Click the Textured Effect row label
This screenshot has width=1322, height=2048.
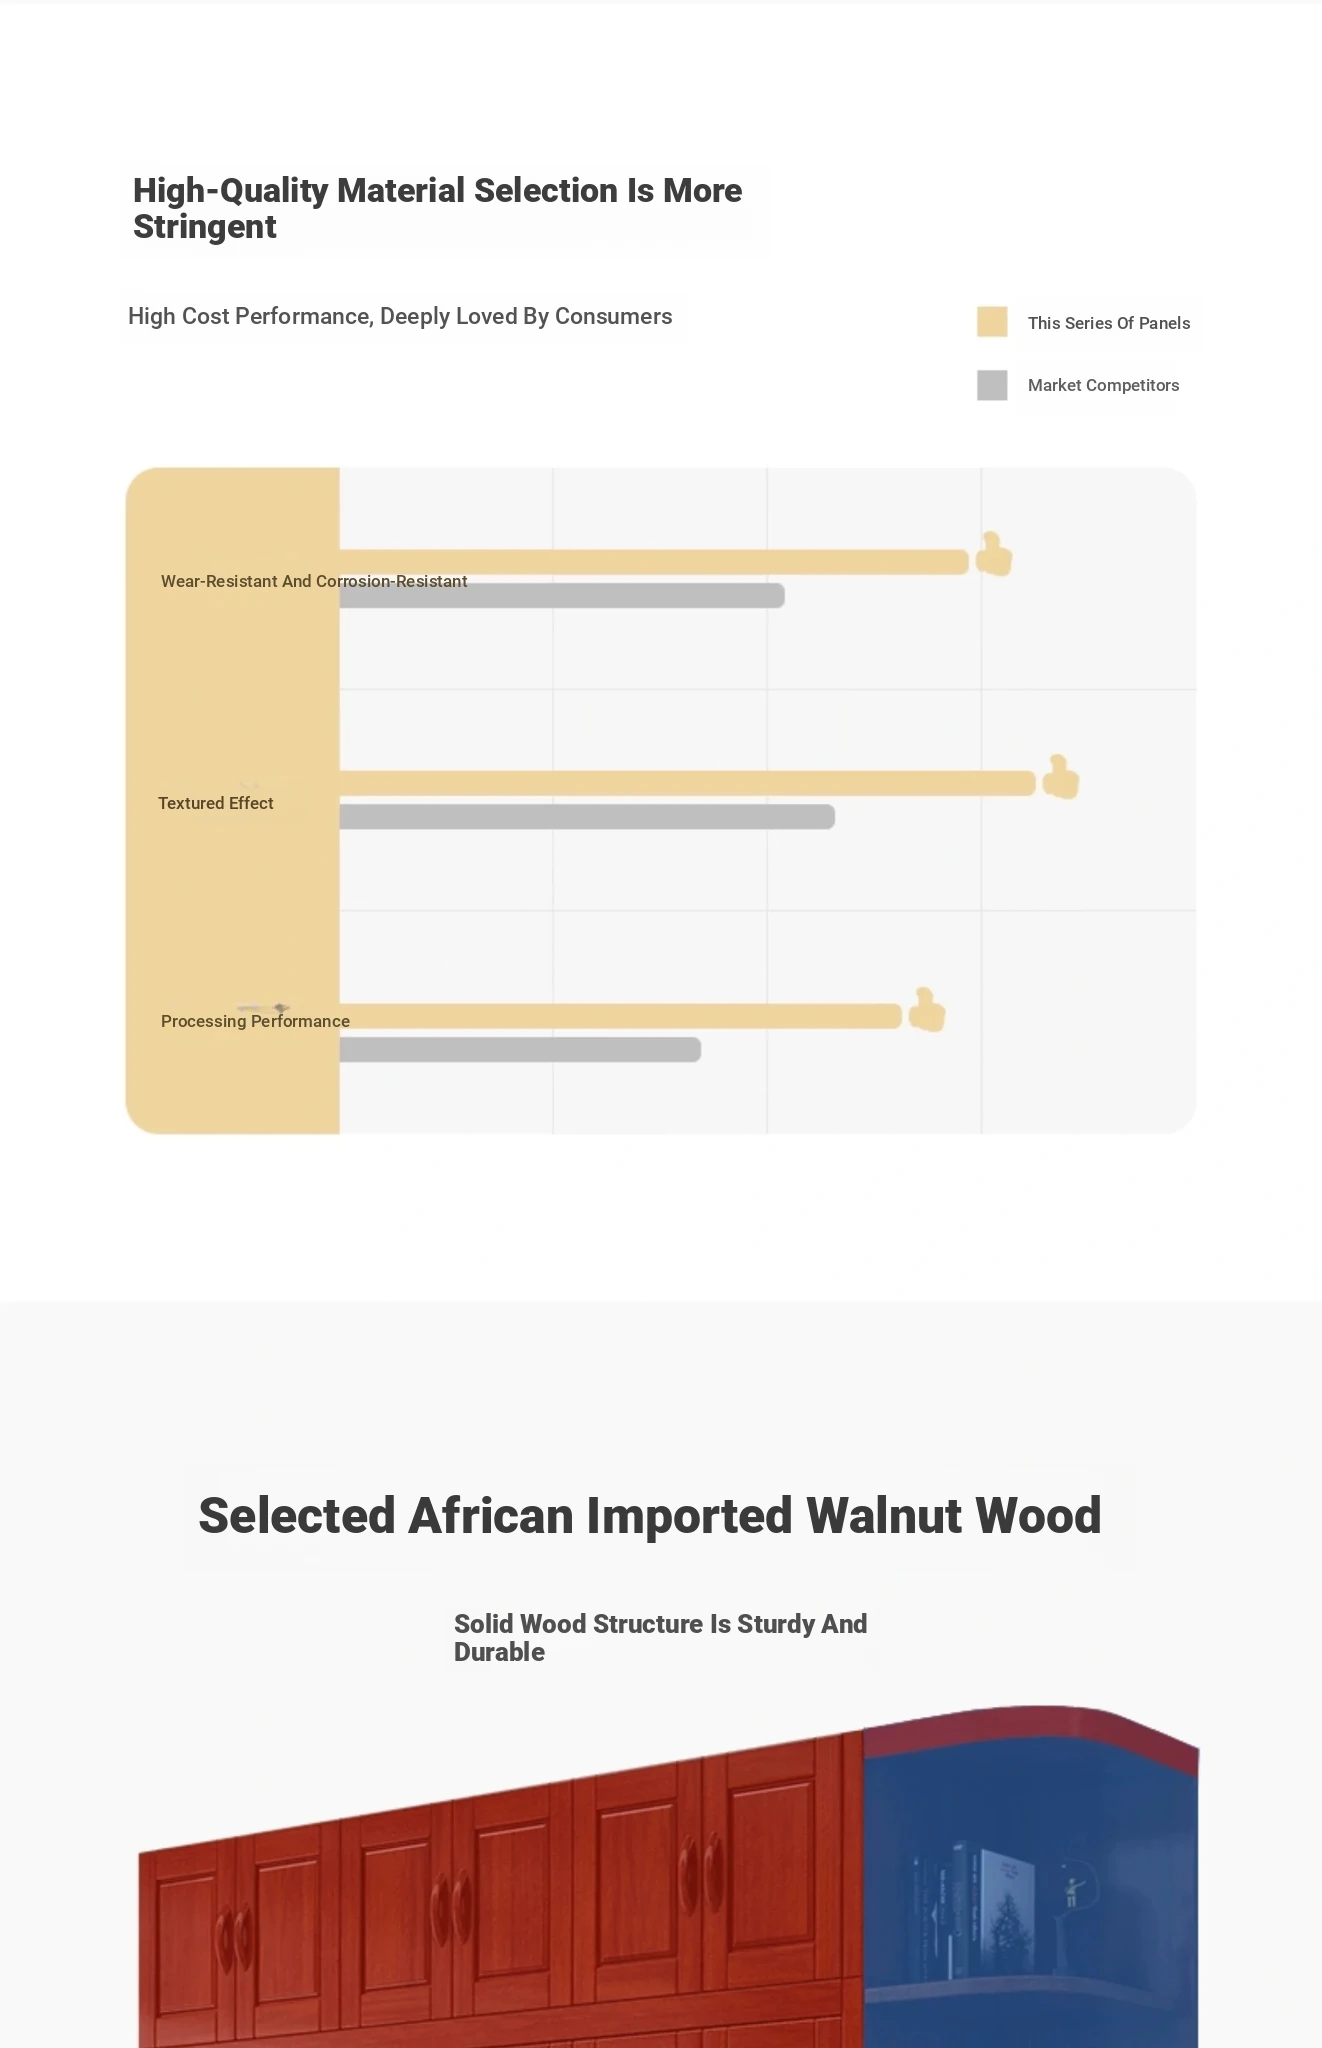215,803
